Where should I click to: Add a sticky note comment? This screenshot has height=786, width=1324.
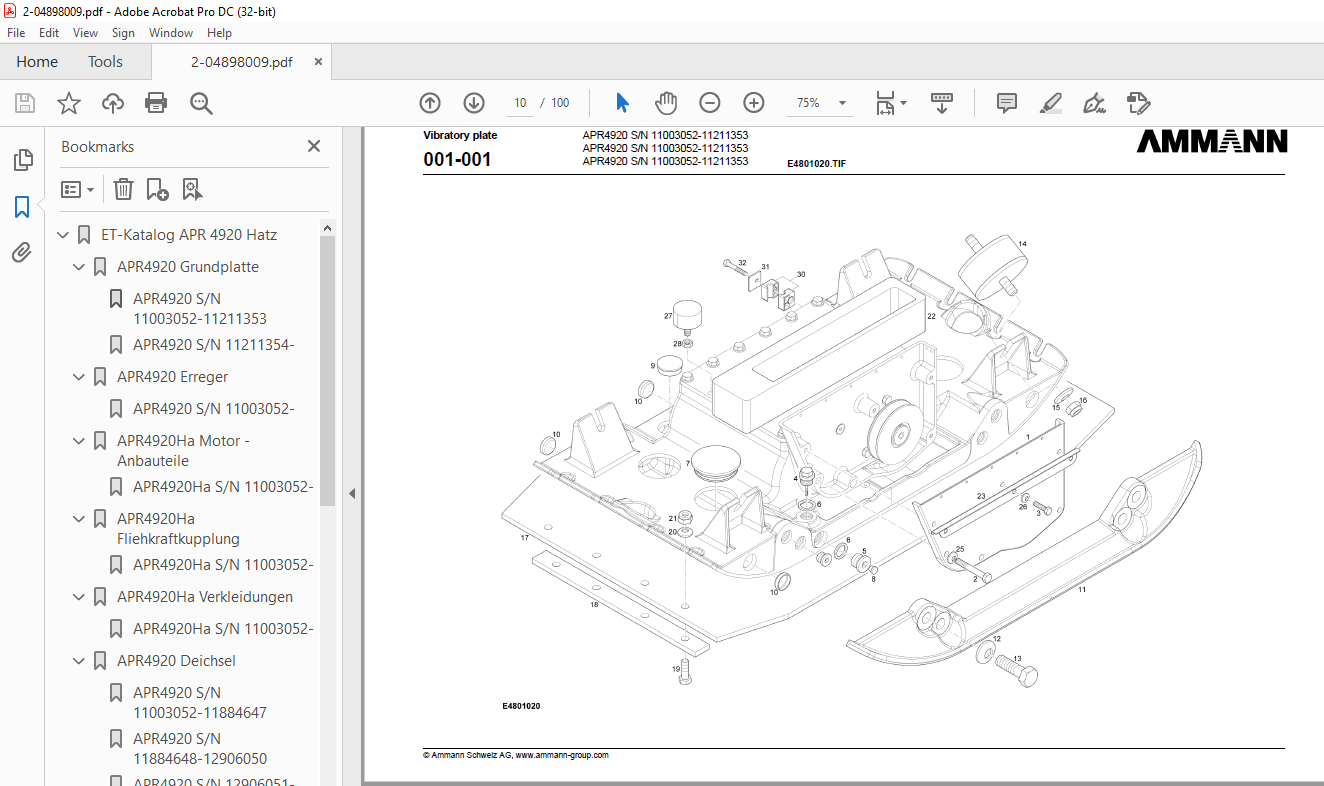coord(1007,103)
